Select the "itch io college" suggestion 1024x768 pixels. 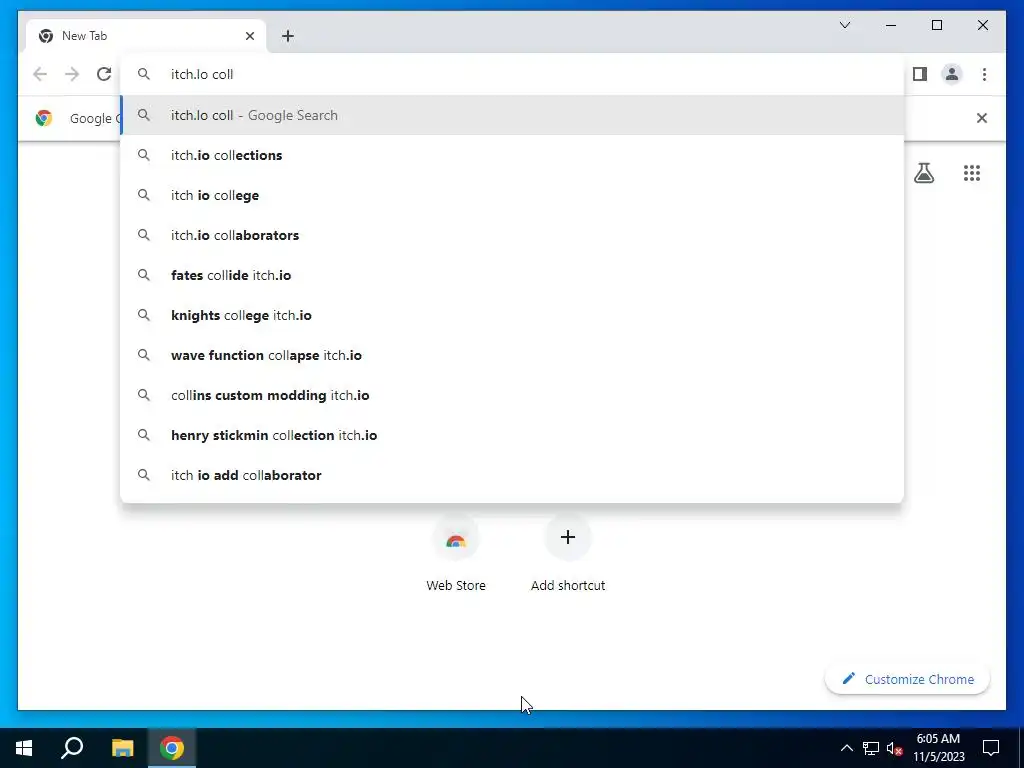pyautogui.click(x=512, y=195)
